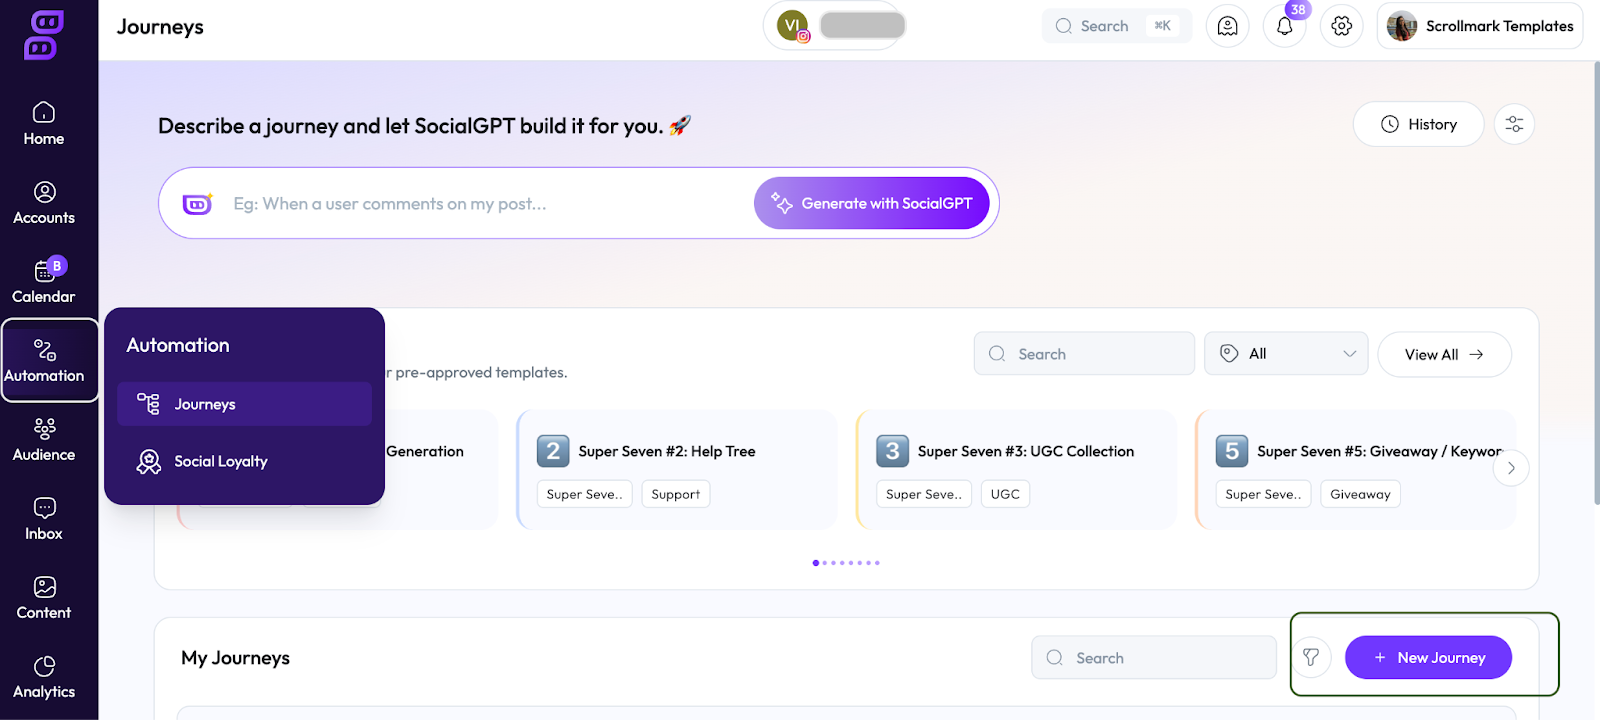
Task: Open SocialGPT settings sliders icon
Action: (x=1514, y=124)
